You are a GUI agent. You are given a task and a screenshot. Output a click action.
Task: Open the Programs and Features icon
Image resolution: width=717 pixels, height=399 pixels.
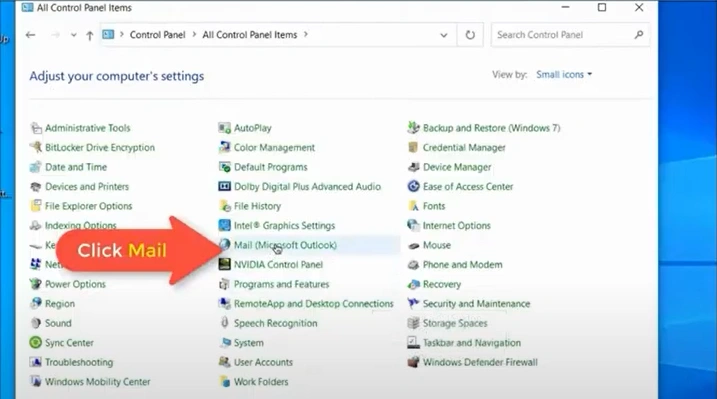[225, 284]
